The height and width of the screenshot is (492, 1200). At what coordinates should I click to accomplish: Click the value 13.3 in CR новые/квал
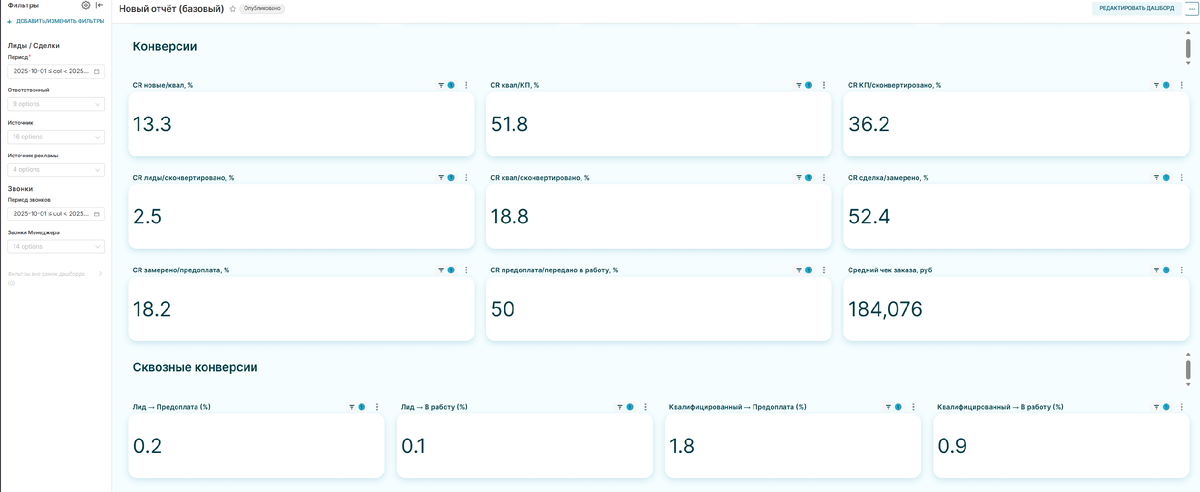tap(152, 125)
